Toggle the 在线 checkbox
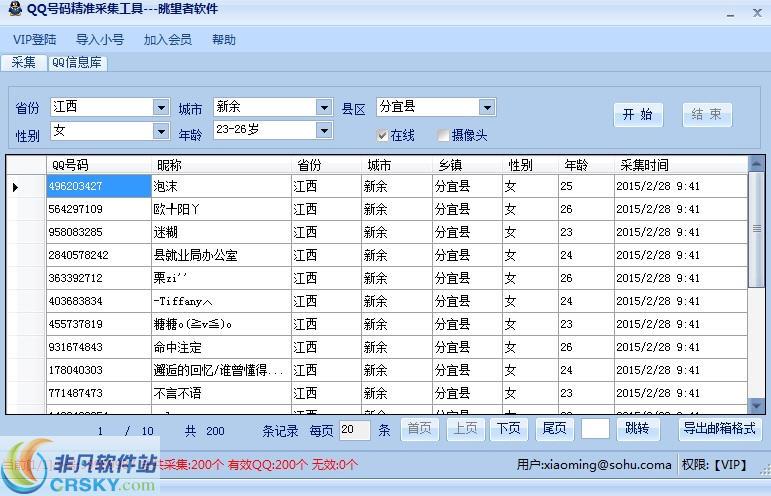 point(382,135)
